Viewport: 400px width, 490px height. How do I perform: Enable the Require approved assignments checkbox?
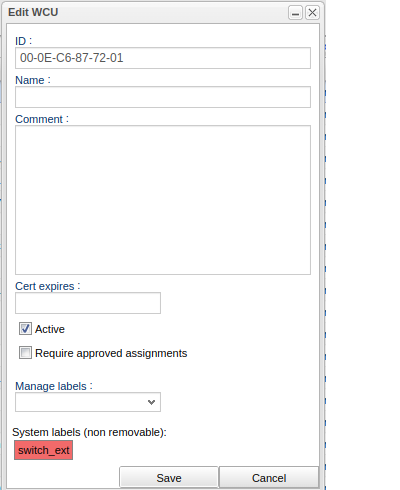(x=25, y=353)
